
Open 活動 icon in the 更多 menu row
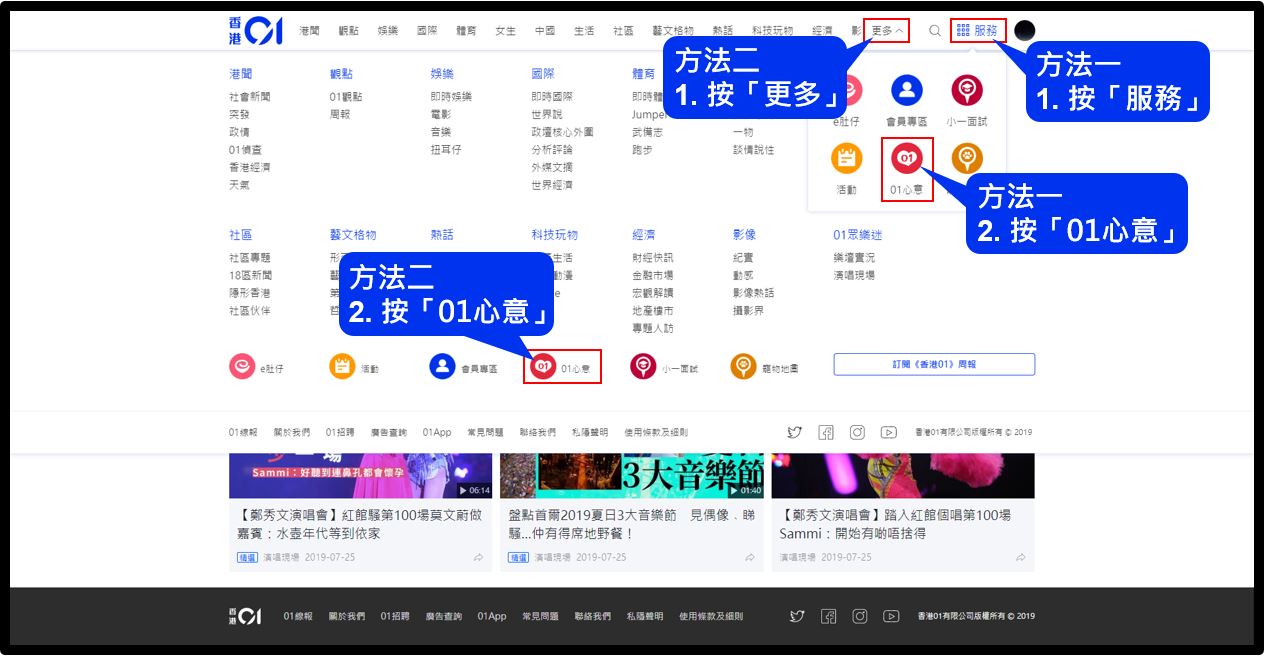(342, 367)
